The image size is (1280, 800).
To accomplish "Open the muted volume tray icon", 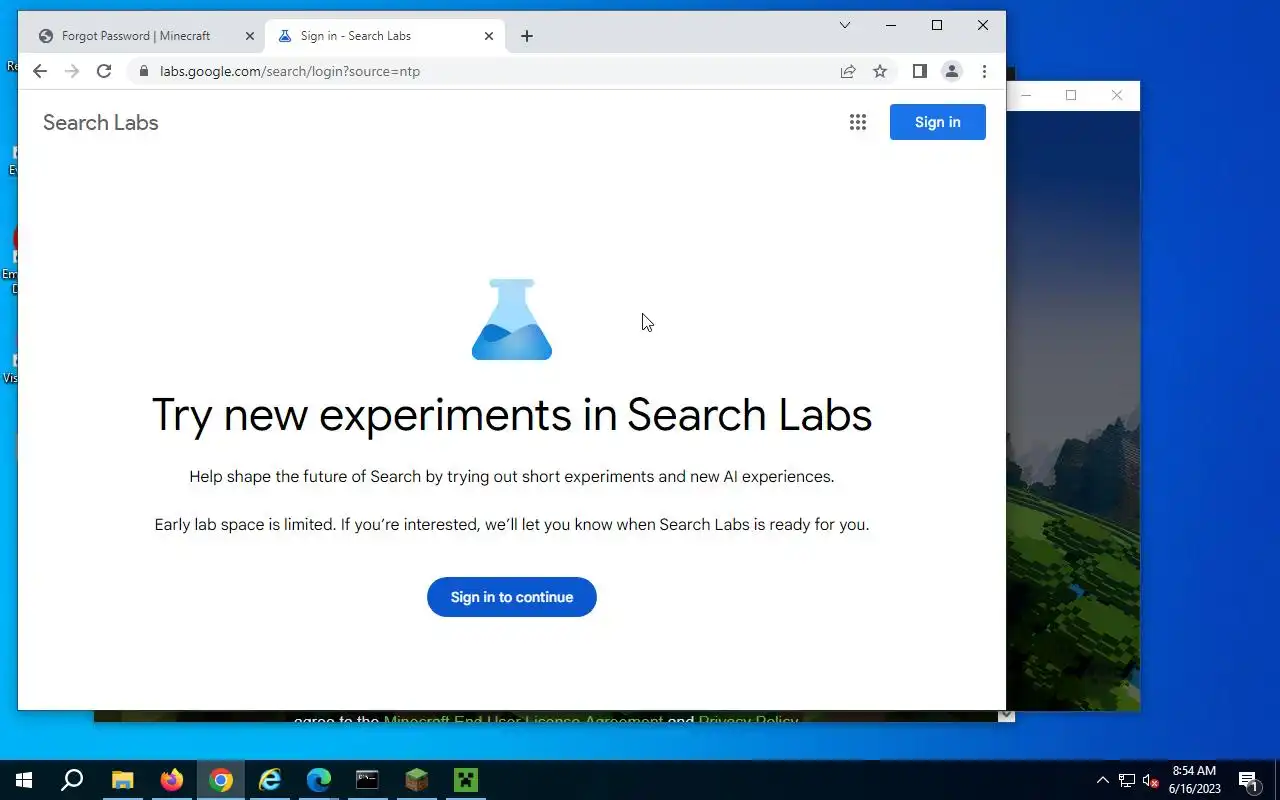I will pos(1151,780).
